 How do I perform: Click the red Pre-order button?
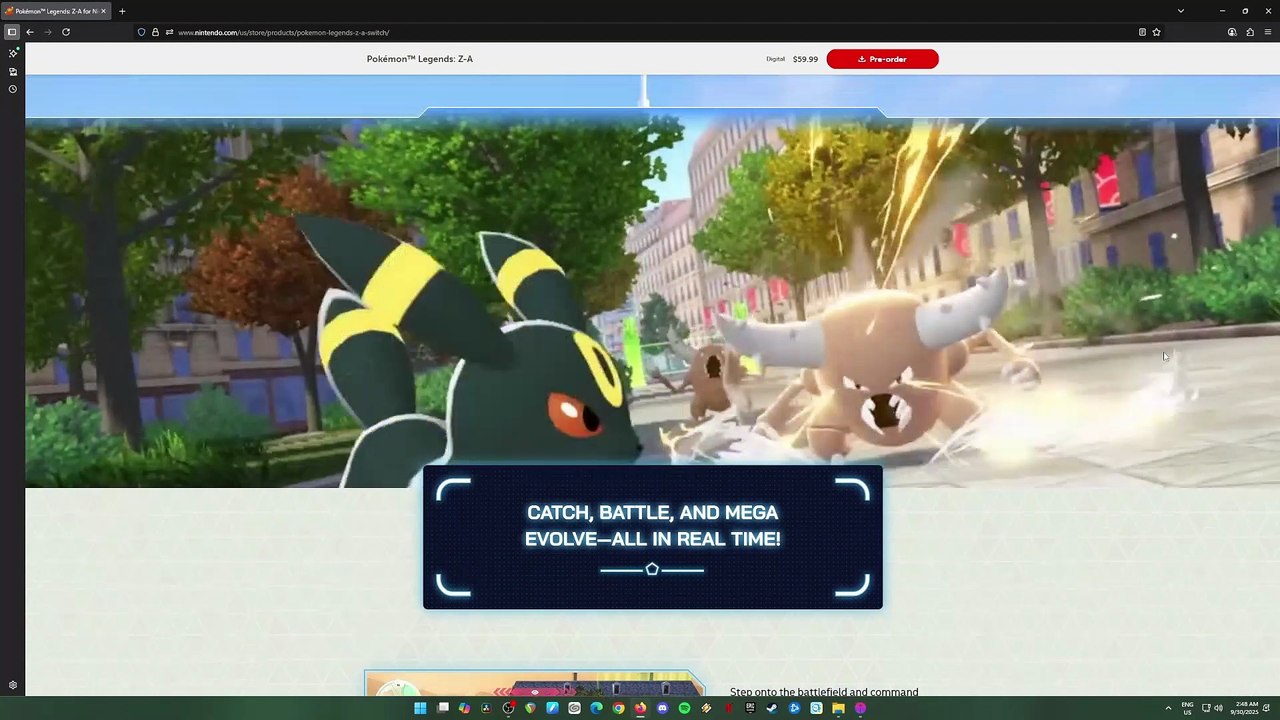tap(882, 59)
